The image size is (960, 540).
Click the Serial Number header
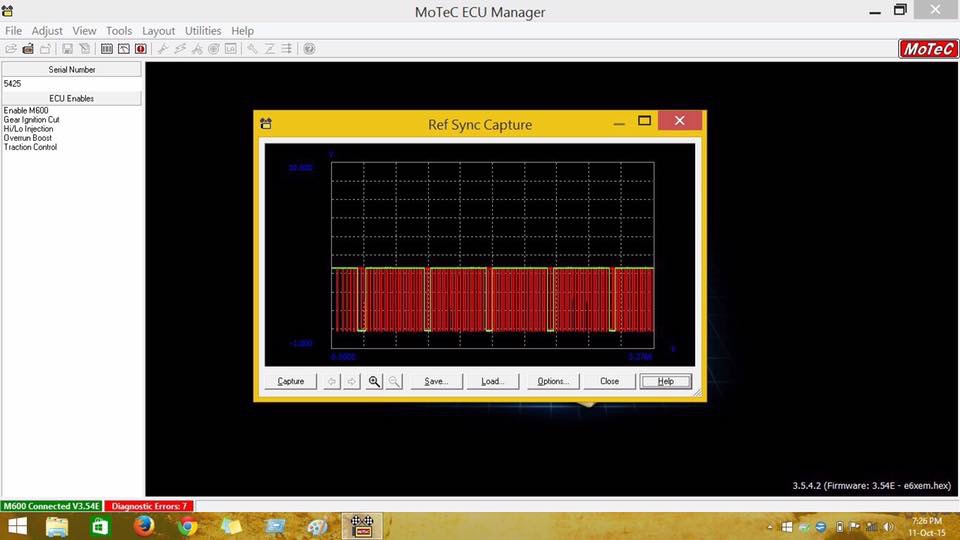point(72,69)
